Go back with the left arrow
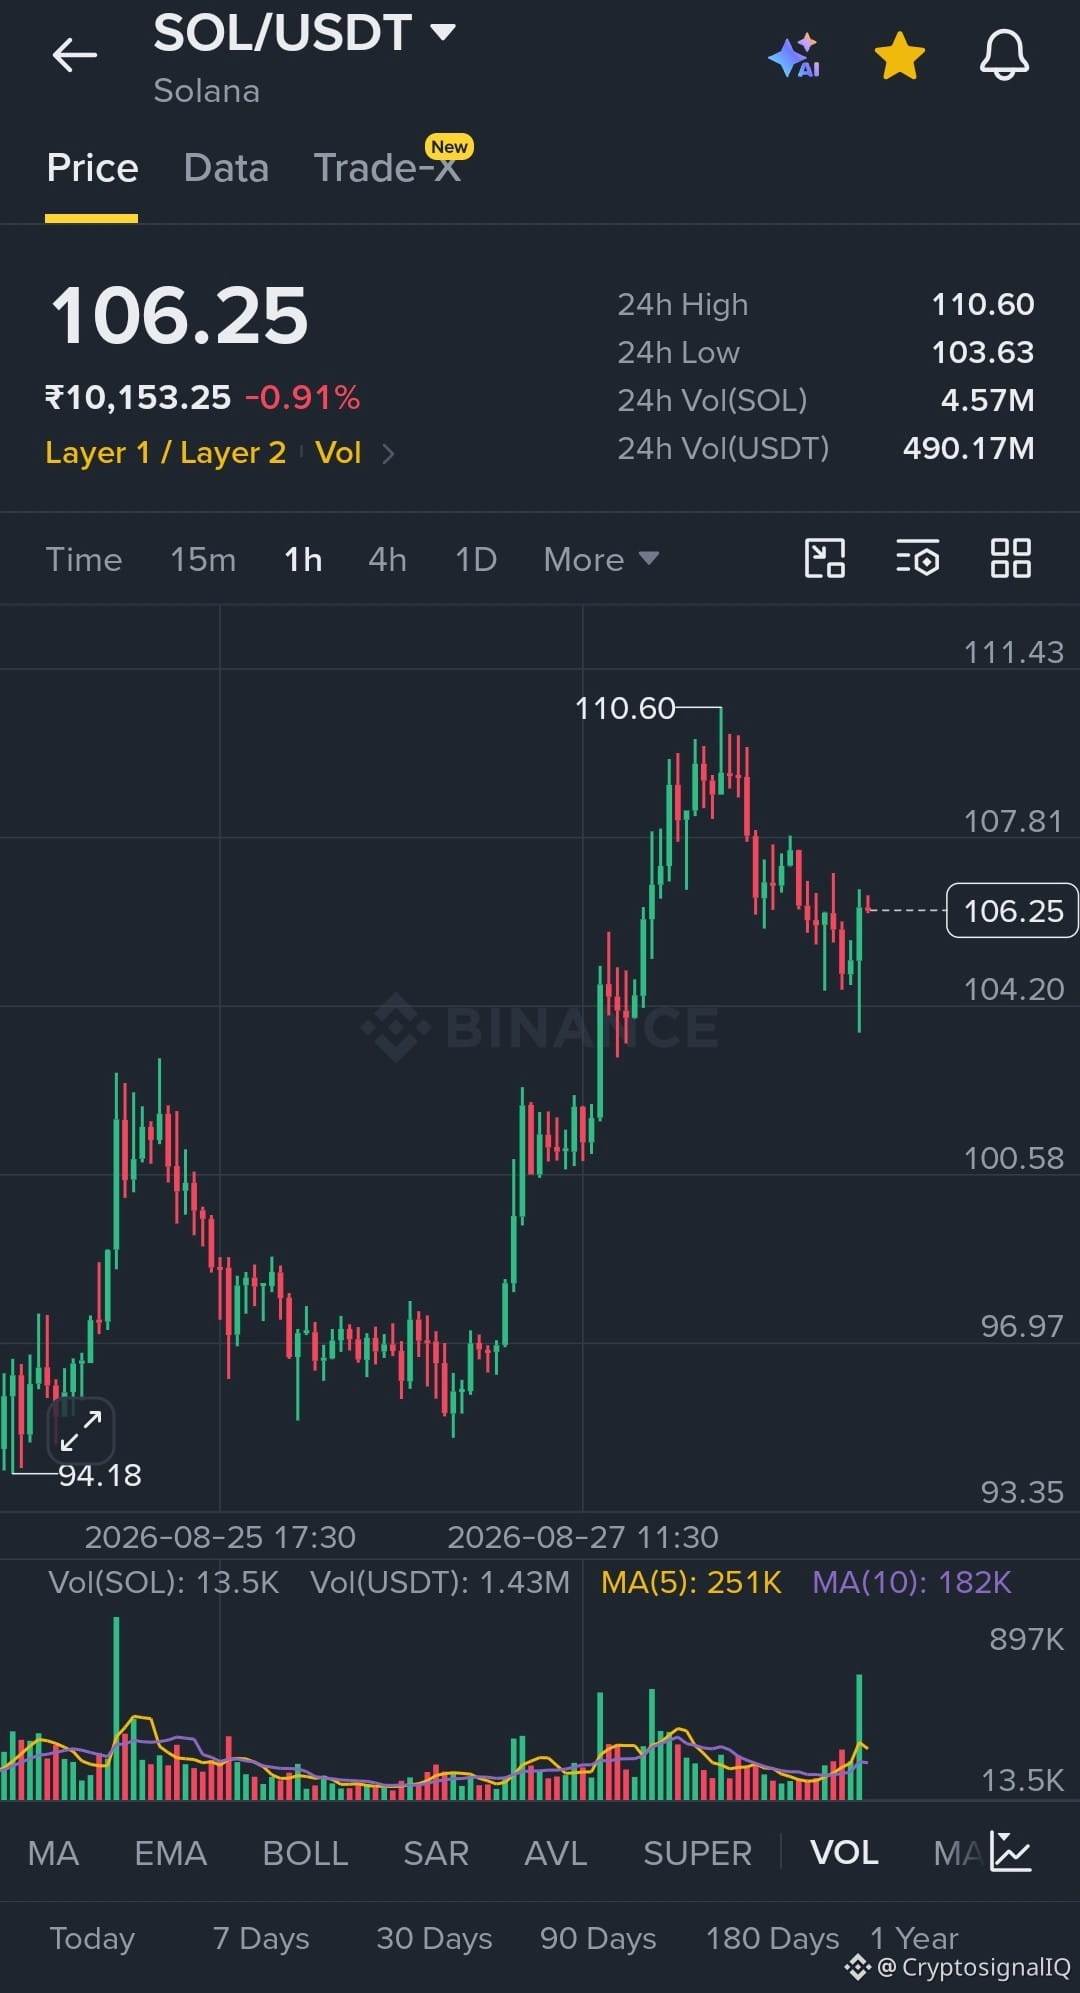Viewport: 1080px width, 1993px height. [x=74, y=55]
